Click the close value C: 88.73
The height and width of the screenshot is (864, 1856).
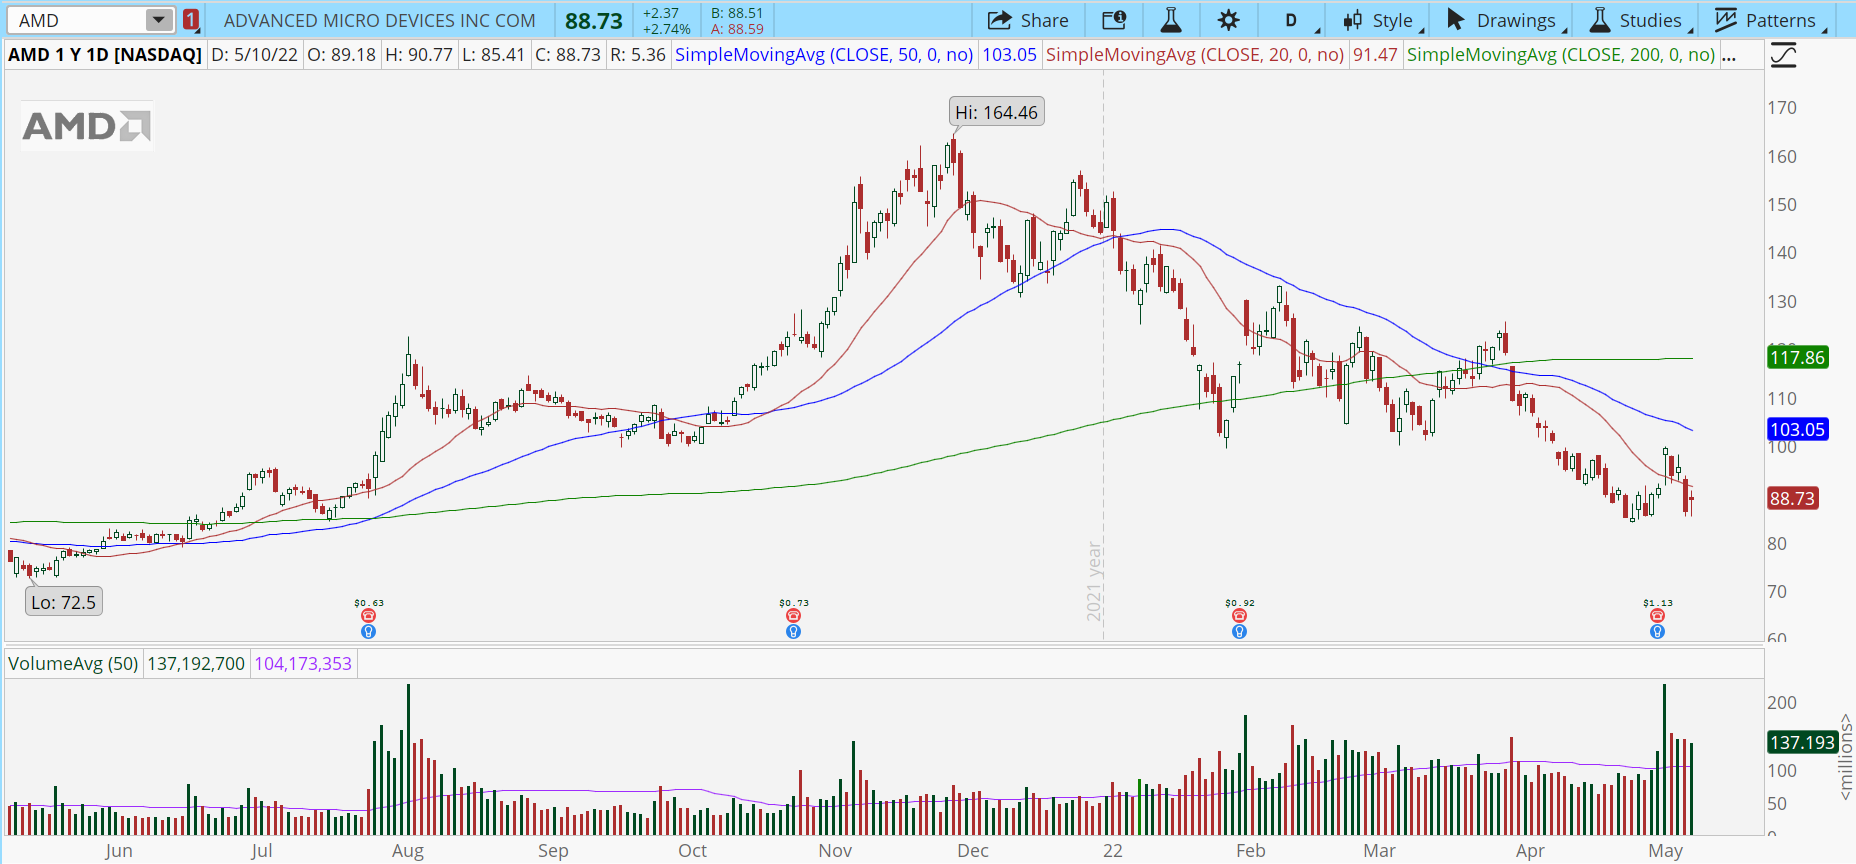(568, 55)
